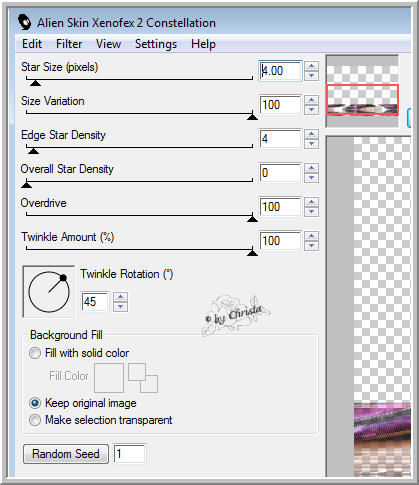Decrease Size Variation with the down arrow
This screenshot has height=485, width=419.
[311, 109]
